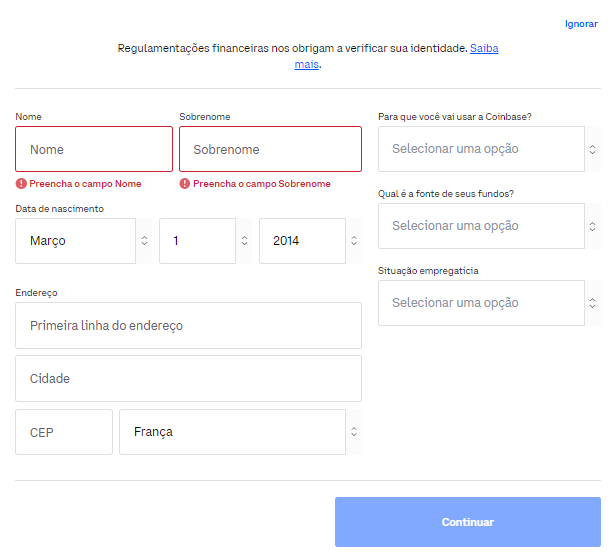Viewport: 612px width, 560px height.
Task: Click the birth year chevron arrows
Action: 353,241
